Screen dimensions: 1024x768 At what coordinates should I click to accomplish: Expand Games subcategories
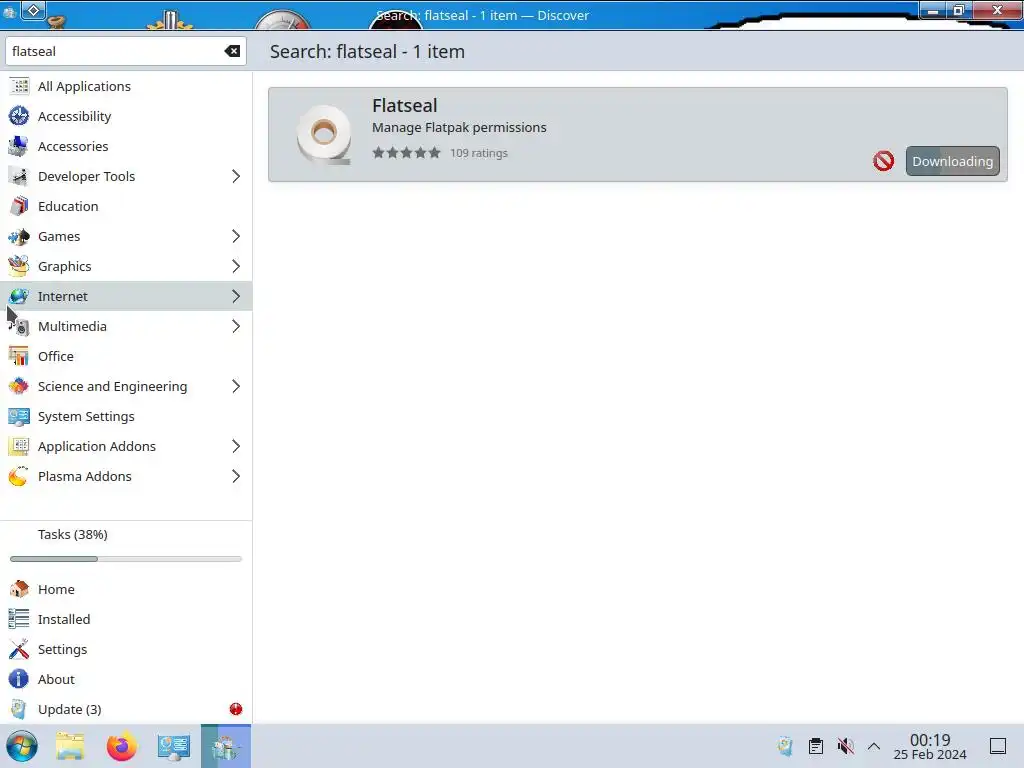(236, 236)
